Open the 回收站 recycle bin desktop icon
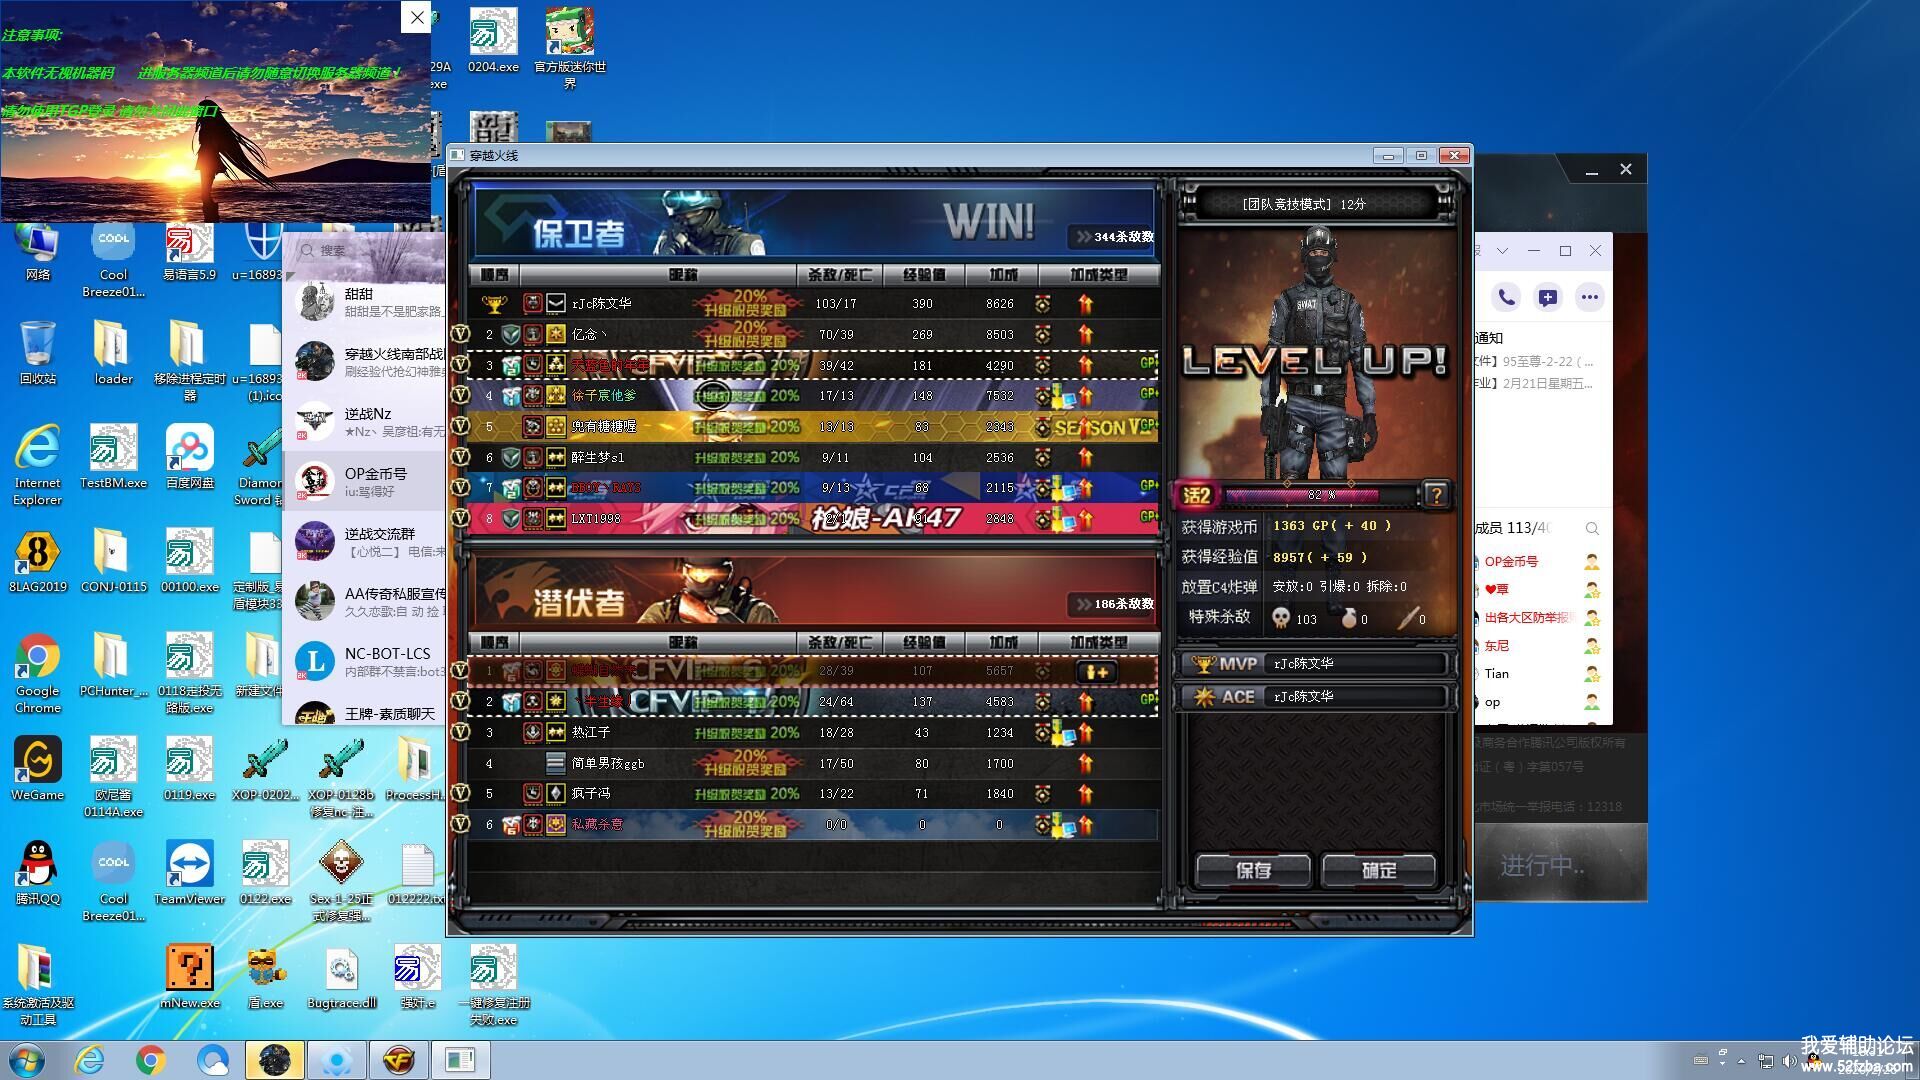Image resolution: width=1920 pixels, height=1080 pixels. tap(38, 353)
